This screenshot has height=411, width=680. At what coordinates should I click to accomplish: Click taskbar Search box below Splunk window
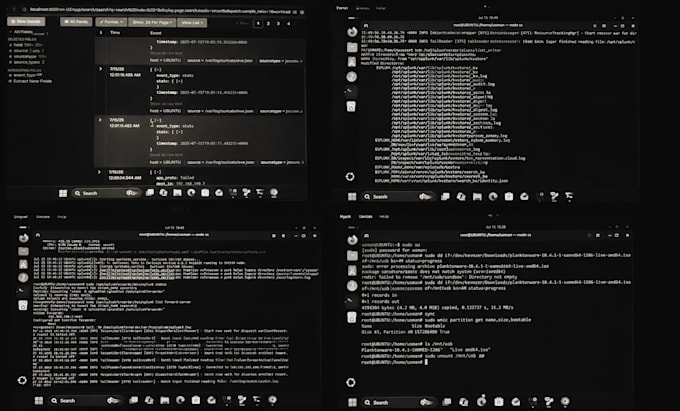(107, 193)
